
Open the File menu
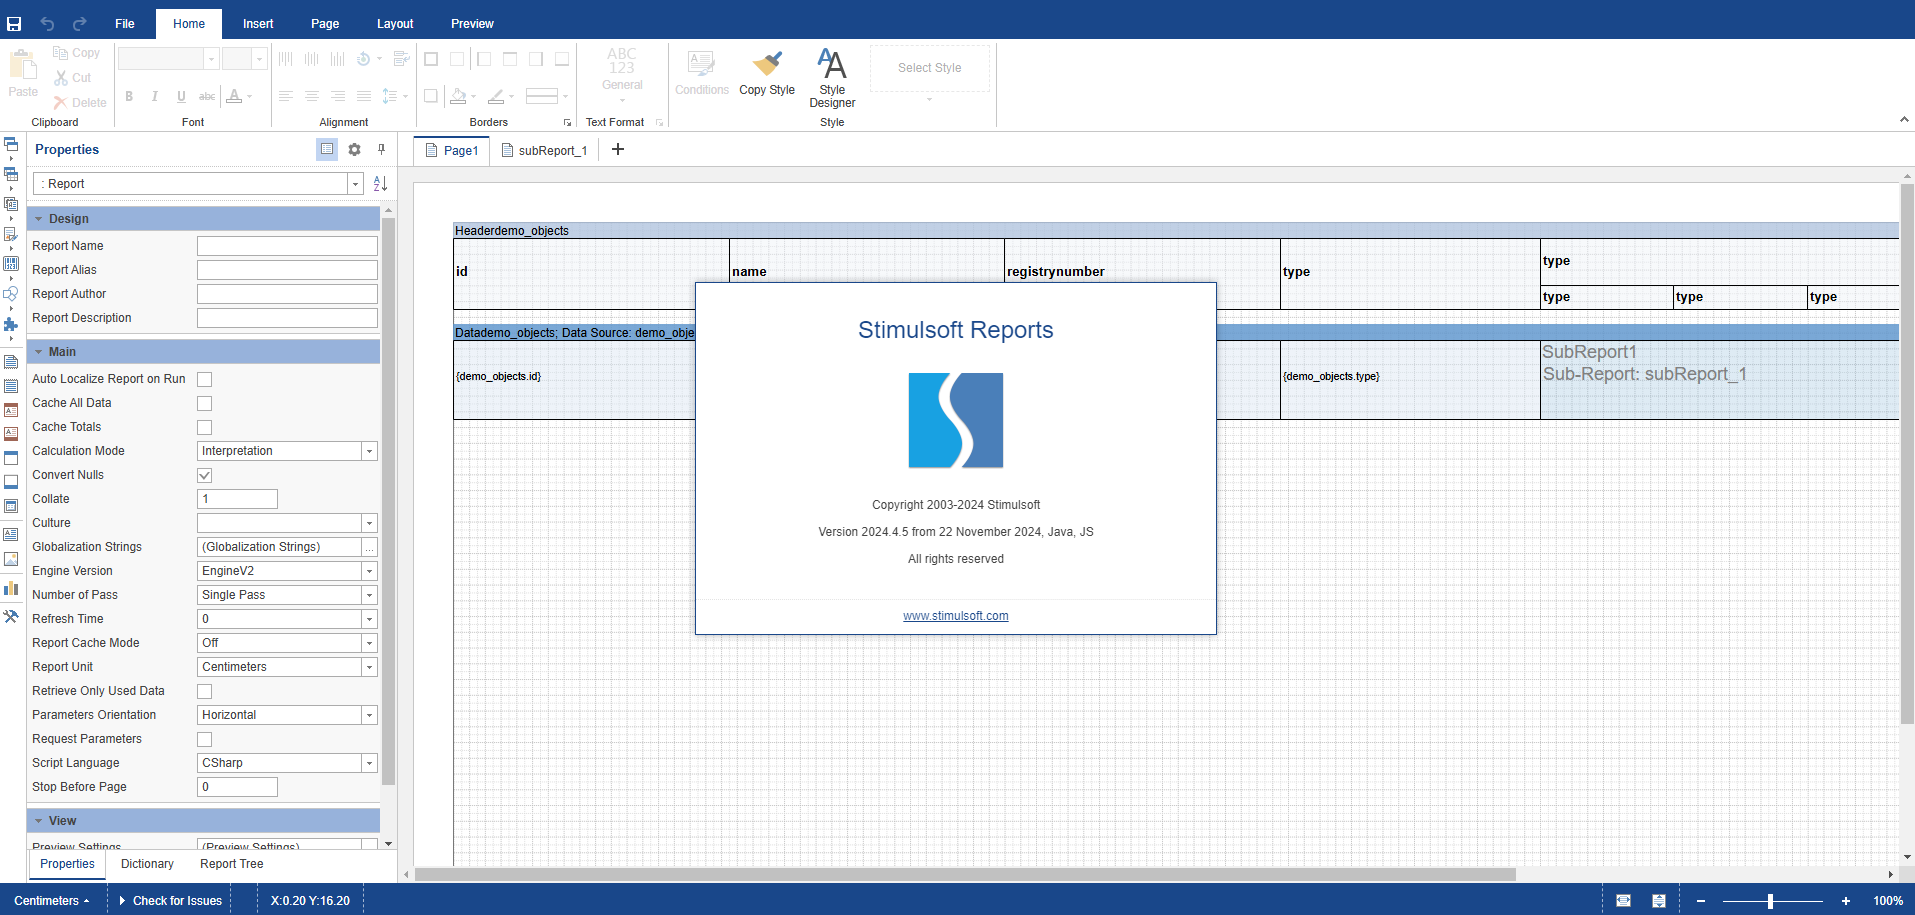[x=125, y=24]
